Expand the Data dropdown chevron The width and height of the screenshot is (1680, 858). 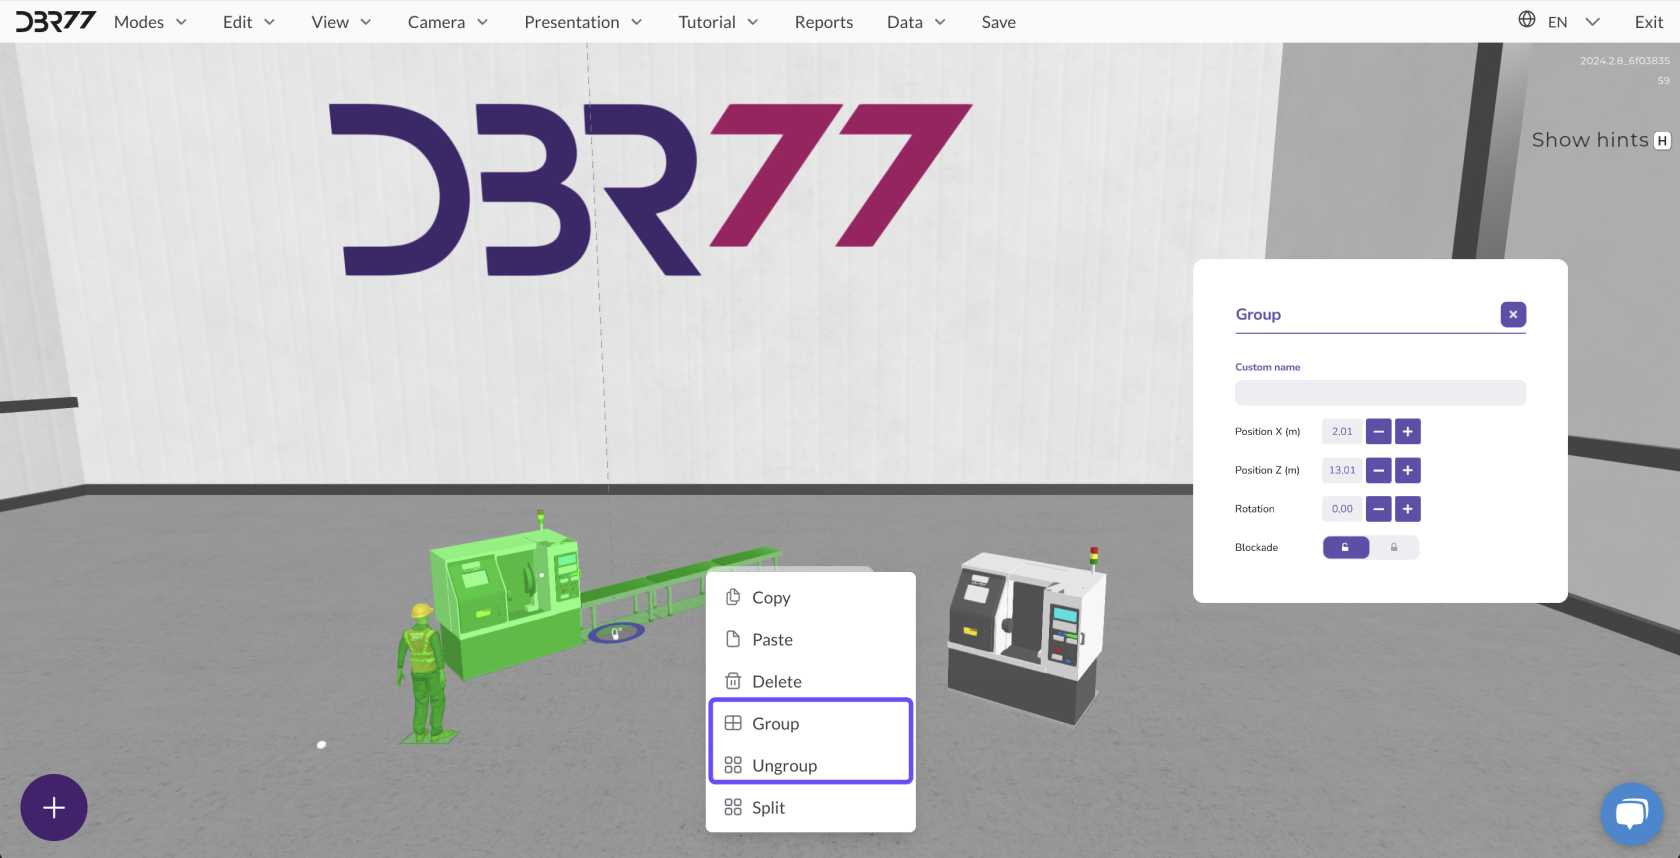(x=940, y=22)
